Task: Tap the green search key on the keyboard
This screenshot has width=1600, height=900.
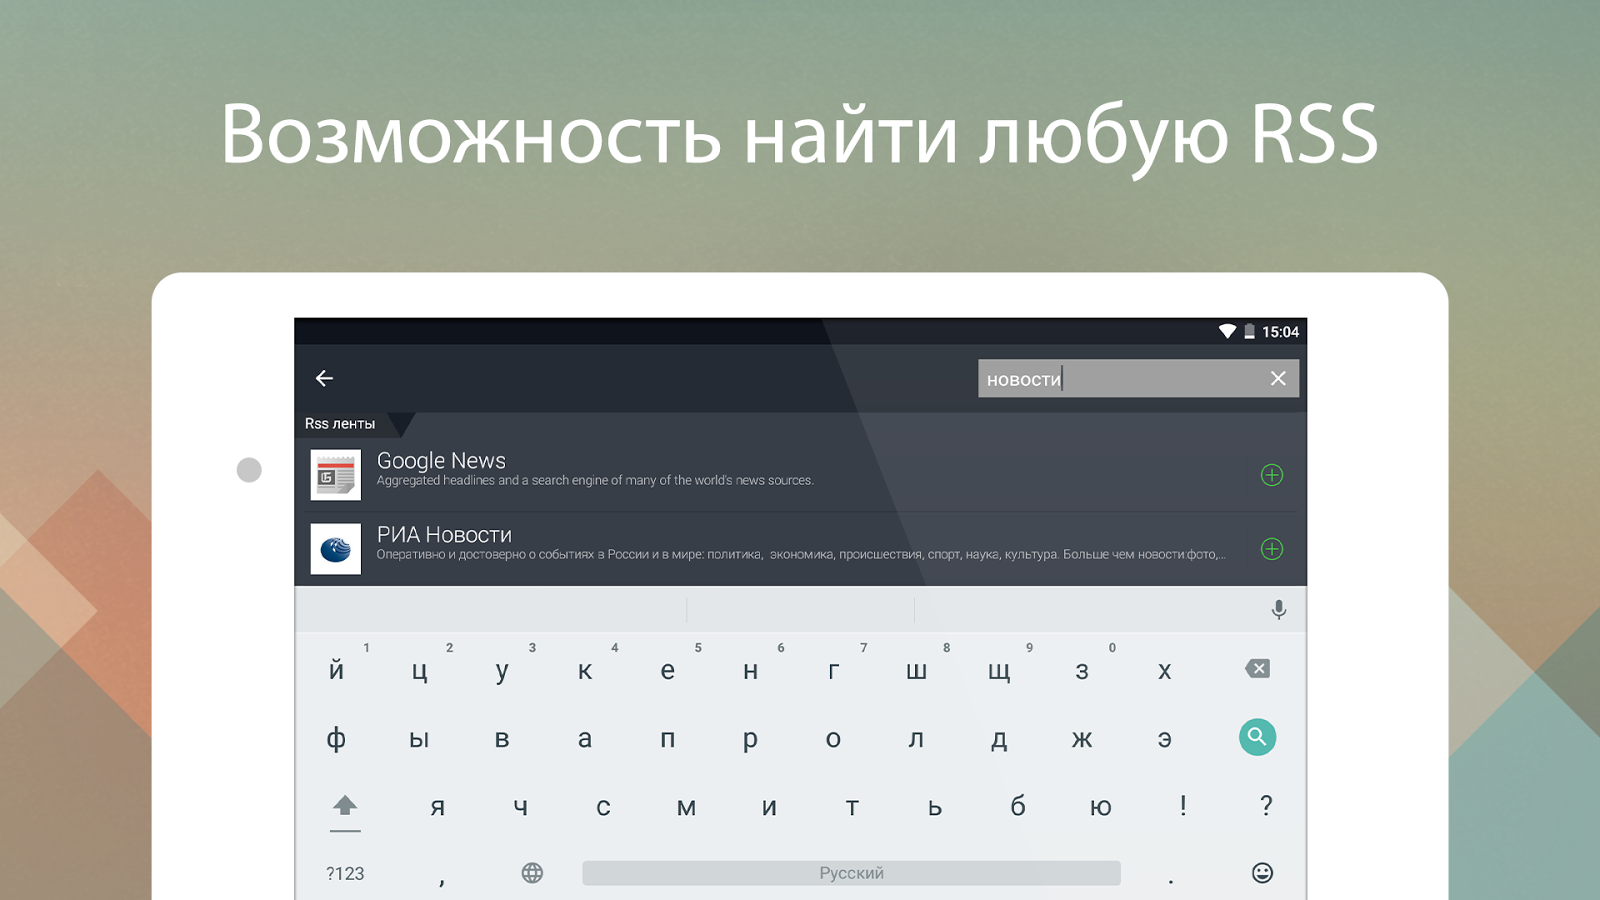Action: [1257, 737]
